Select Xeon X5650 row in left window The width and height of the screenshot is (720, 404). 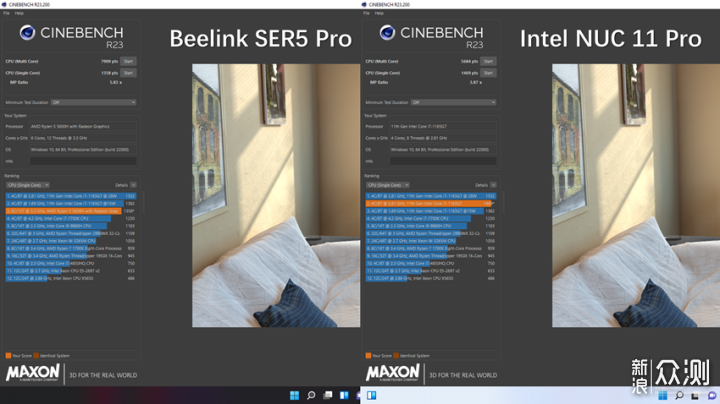(71, 278)
